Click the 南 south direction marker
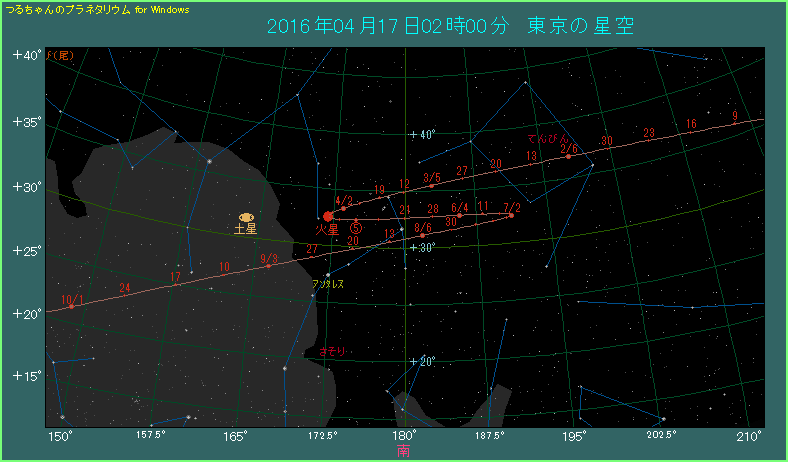Screen dimensions: 788x462 point(404,452)
